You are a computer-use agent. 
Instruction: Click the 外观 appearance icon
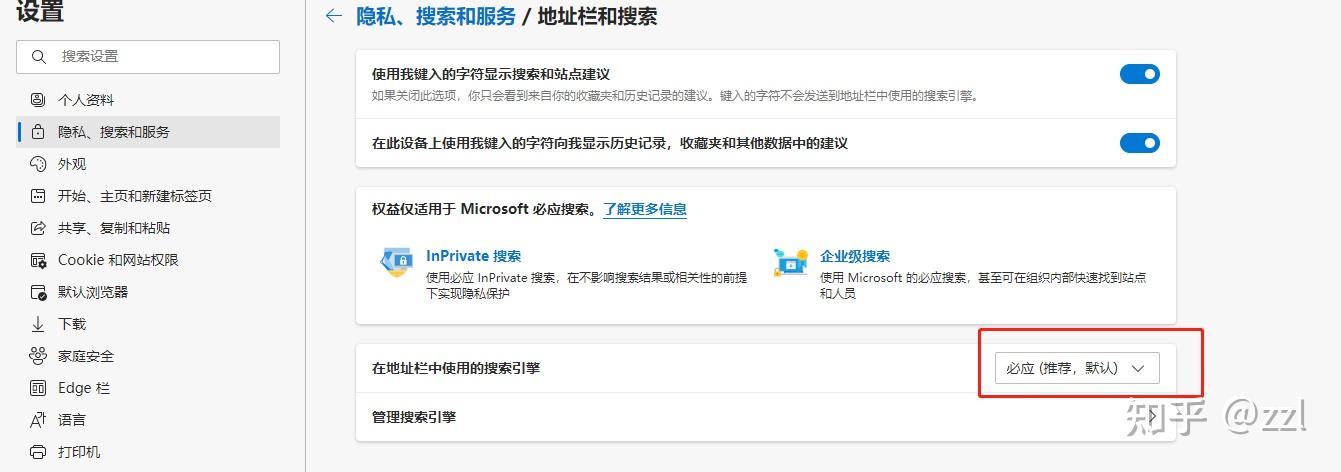tap(38, 164)
